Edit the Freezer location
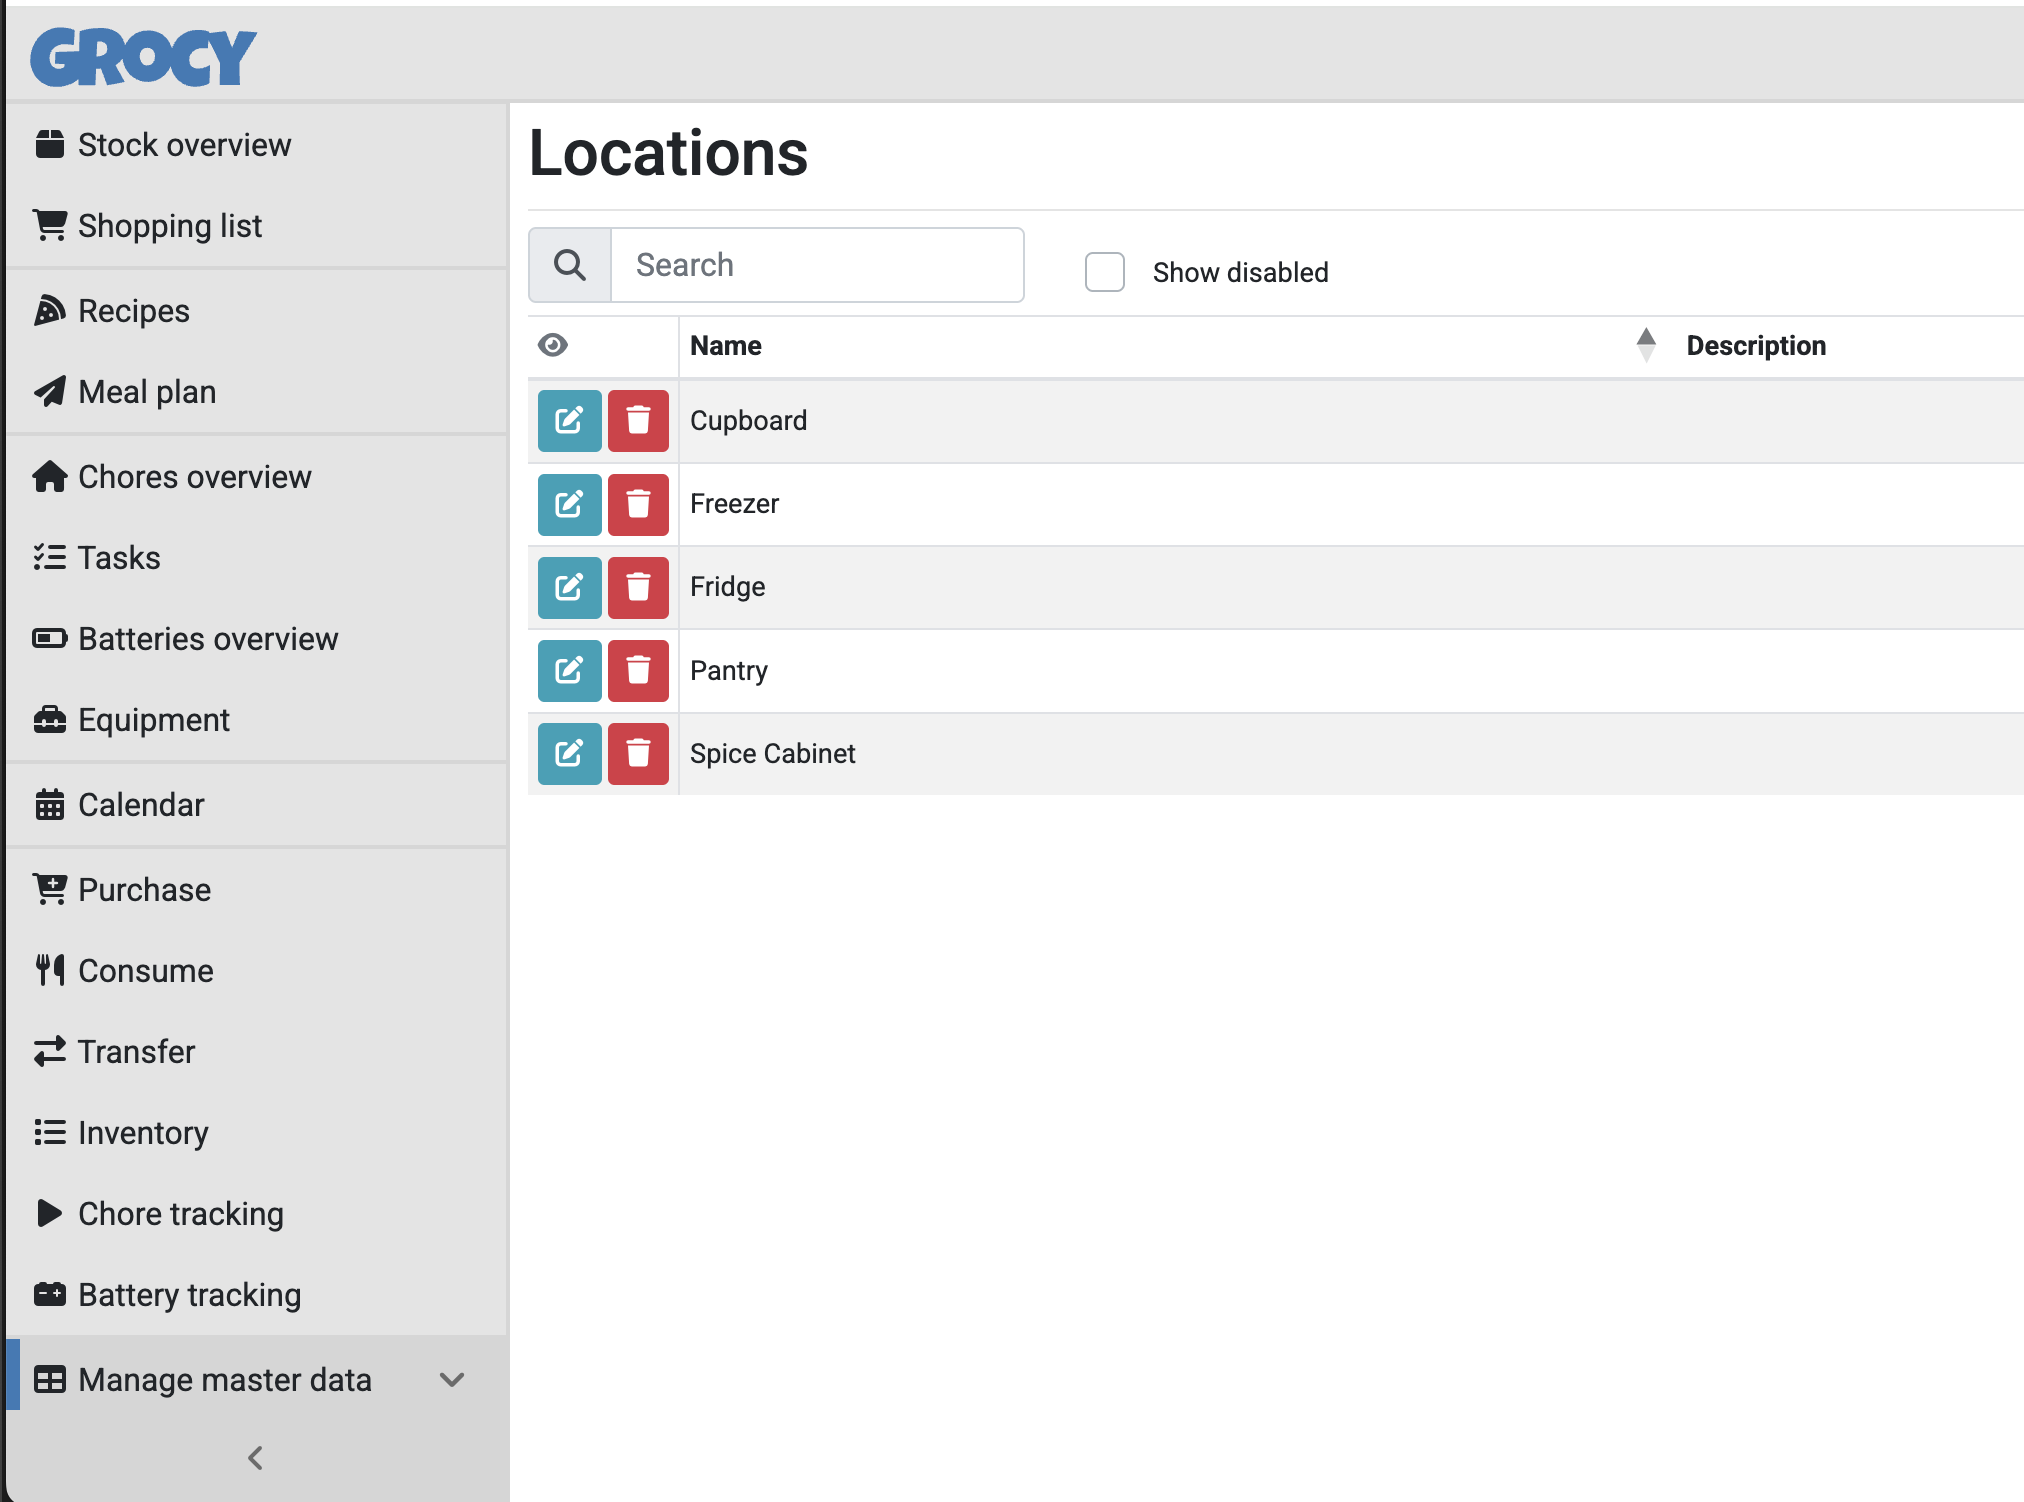 coord(569,504)
